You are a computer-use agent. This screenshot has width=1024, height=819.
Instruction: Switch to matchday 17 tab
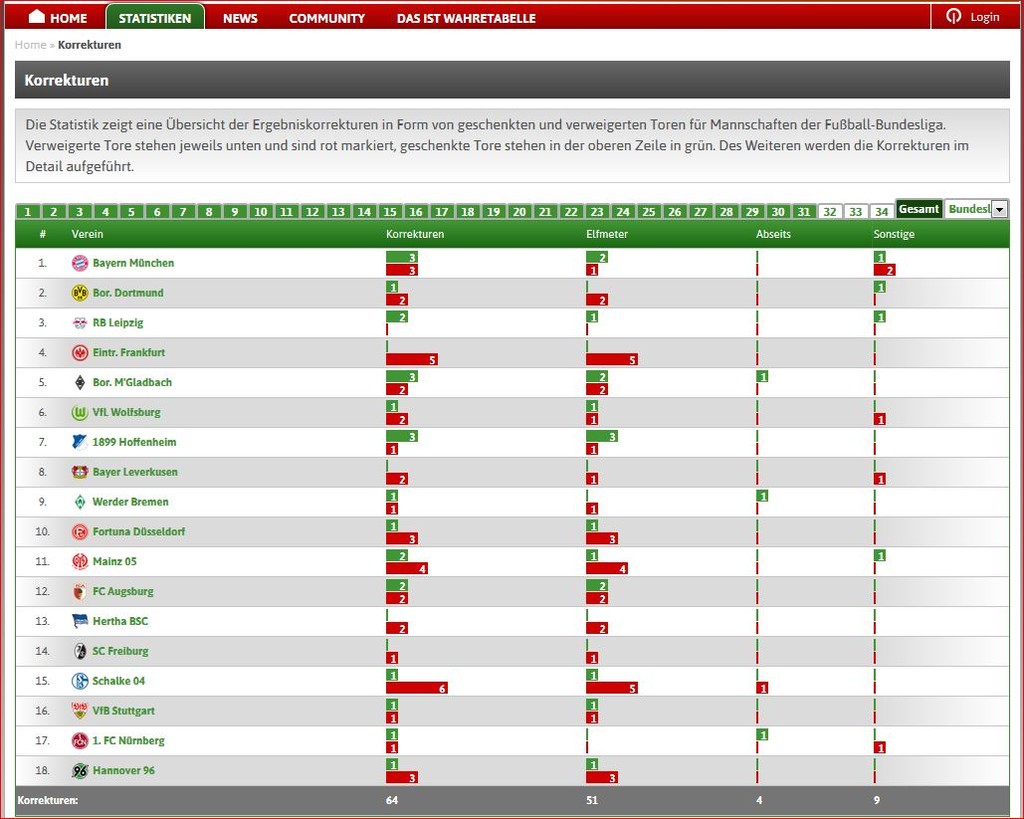click(442, 212)
